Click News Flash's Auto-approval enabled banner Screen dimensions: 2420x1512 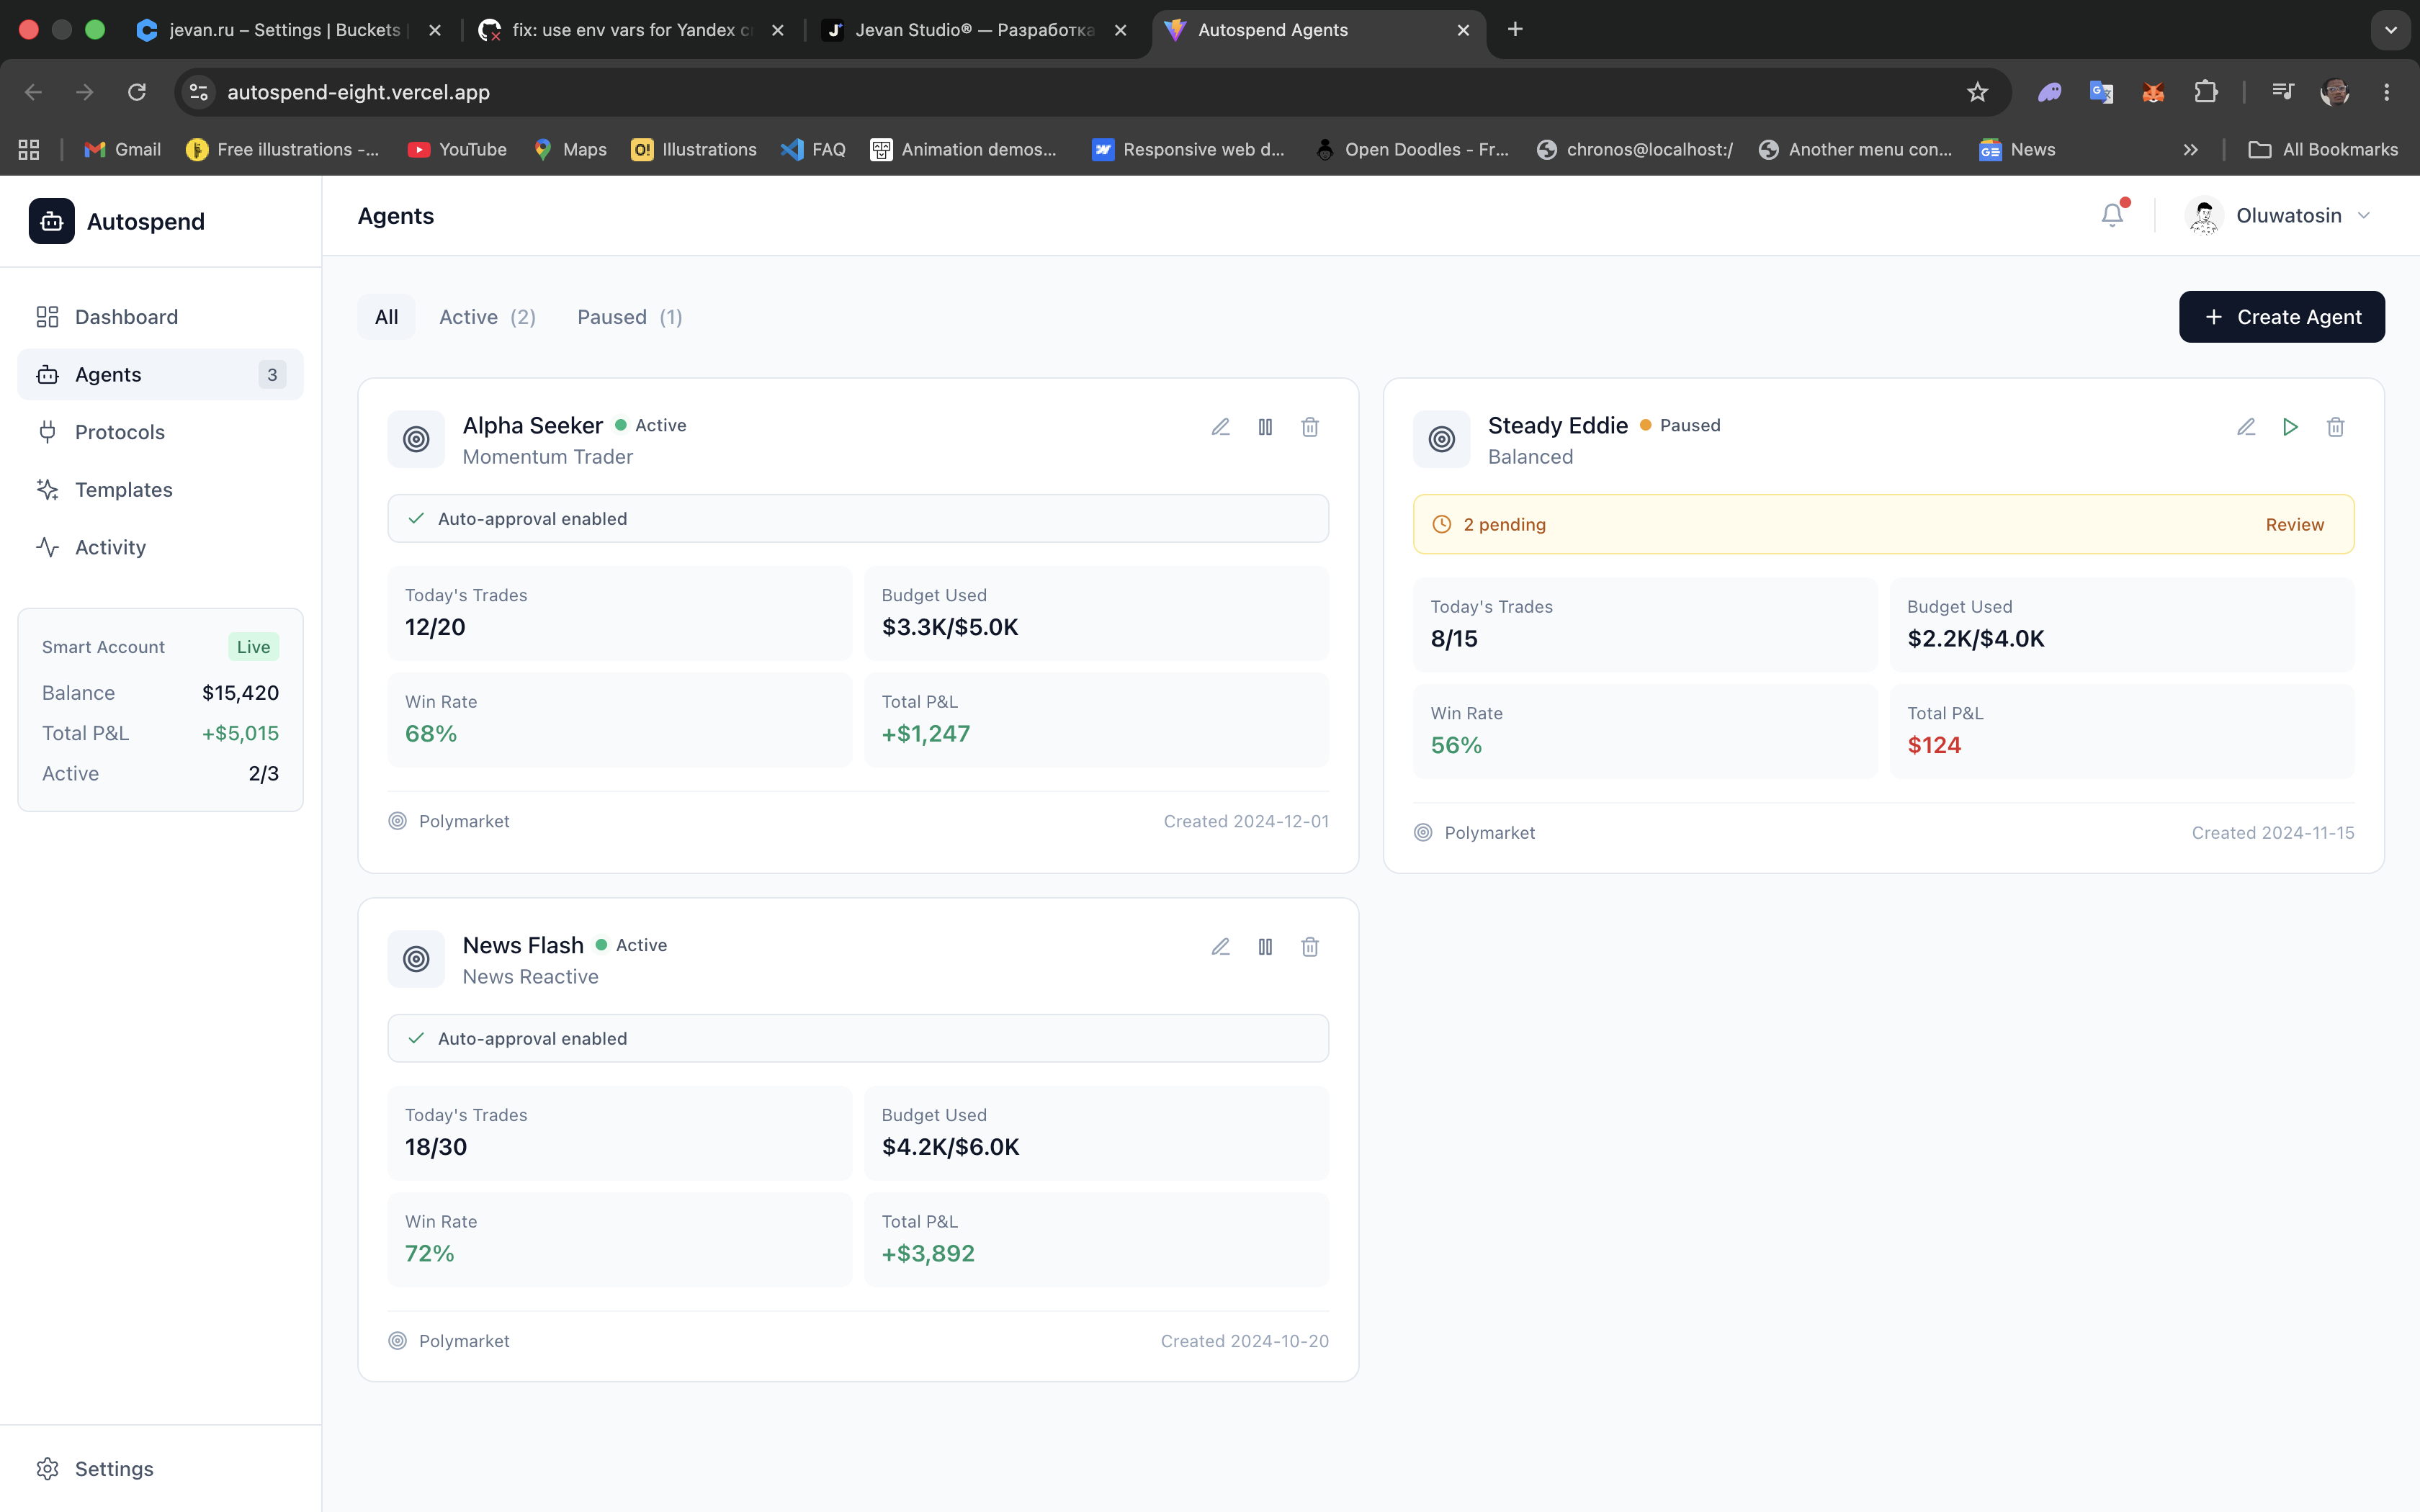click(x=858, y=1039)
